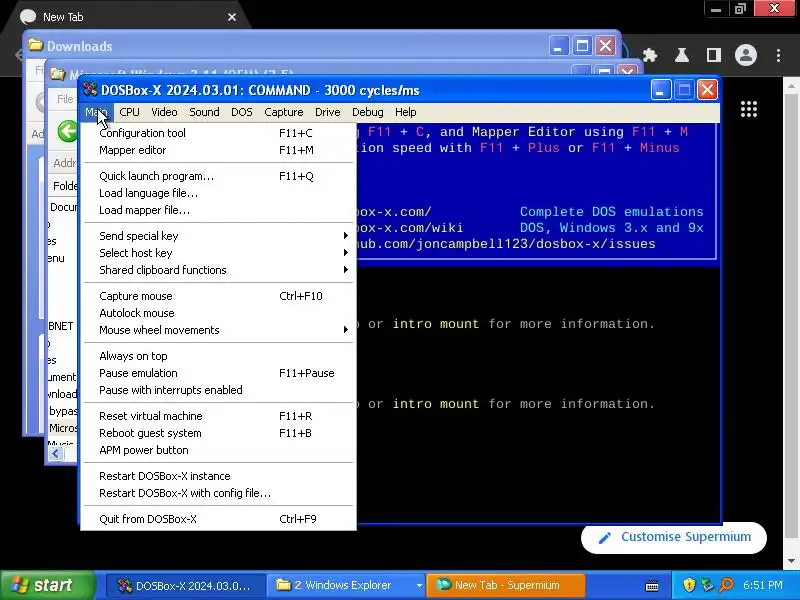Open the Supermium three-dot menu

778,55
